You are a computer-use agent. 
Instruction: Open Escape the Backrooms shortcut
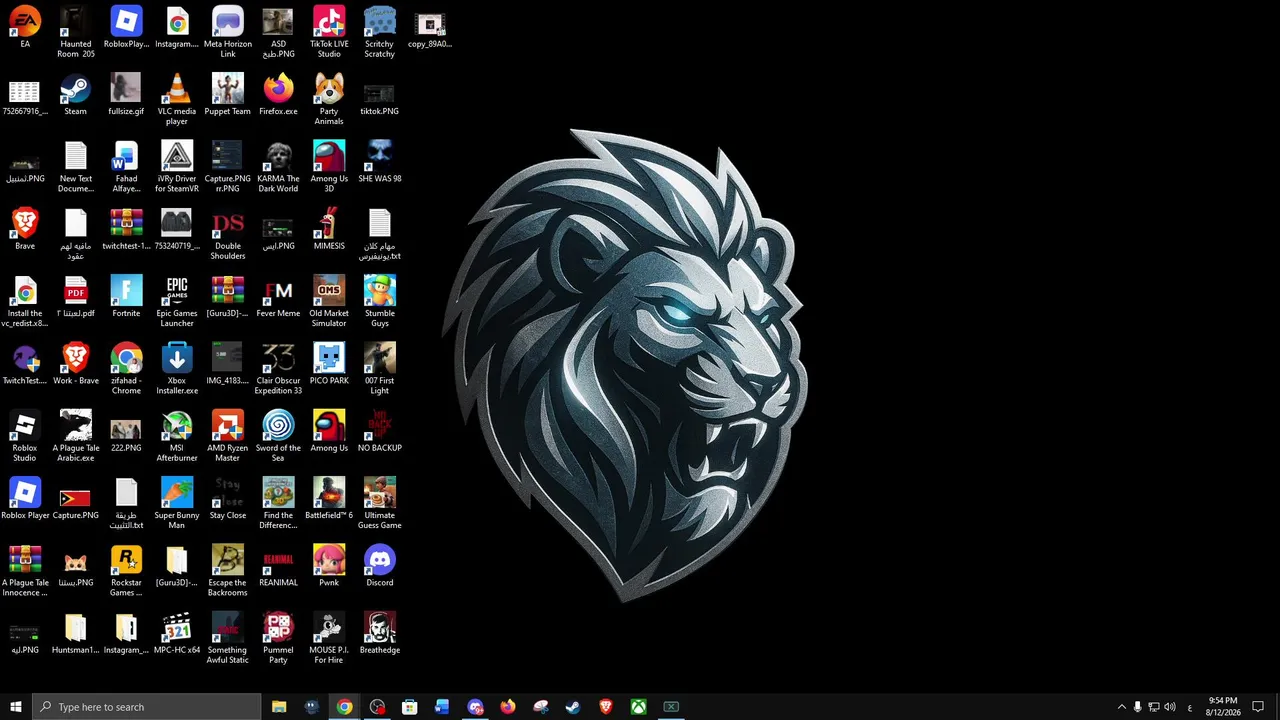228,568
